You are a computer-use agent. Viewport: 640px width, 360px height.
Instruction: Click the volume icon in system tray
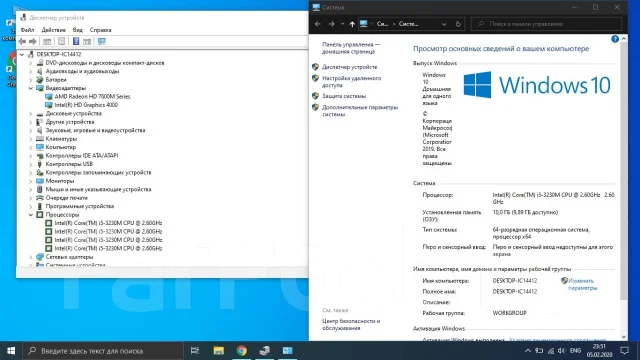[562, 351]
